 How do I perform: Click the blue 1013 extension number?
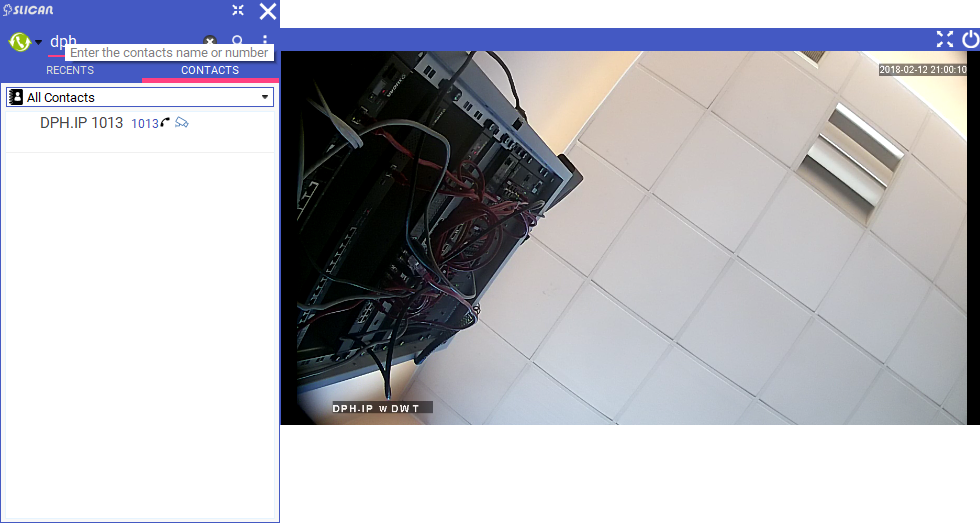[144, 124]
